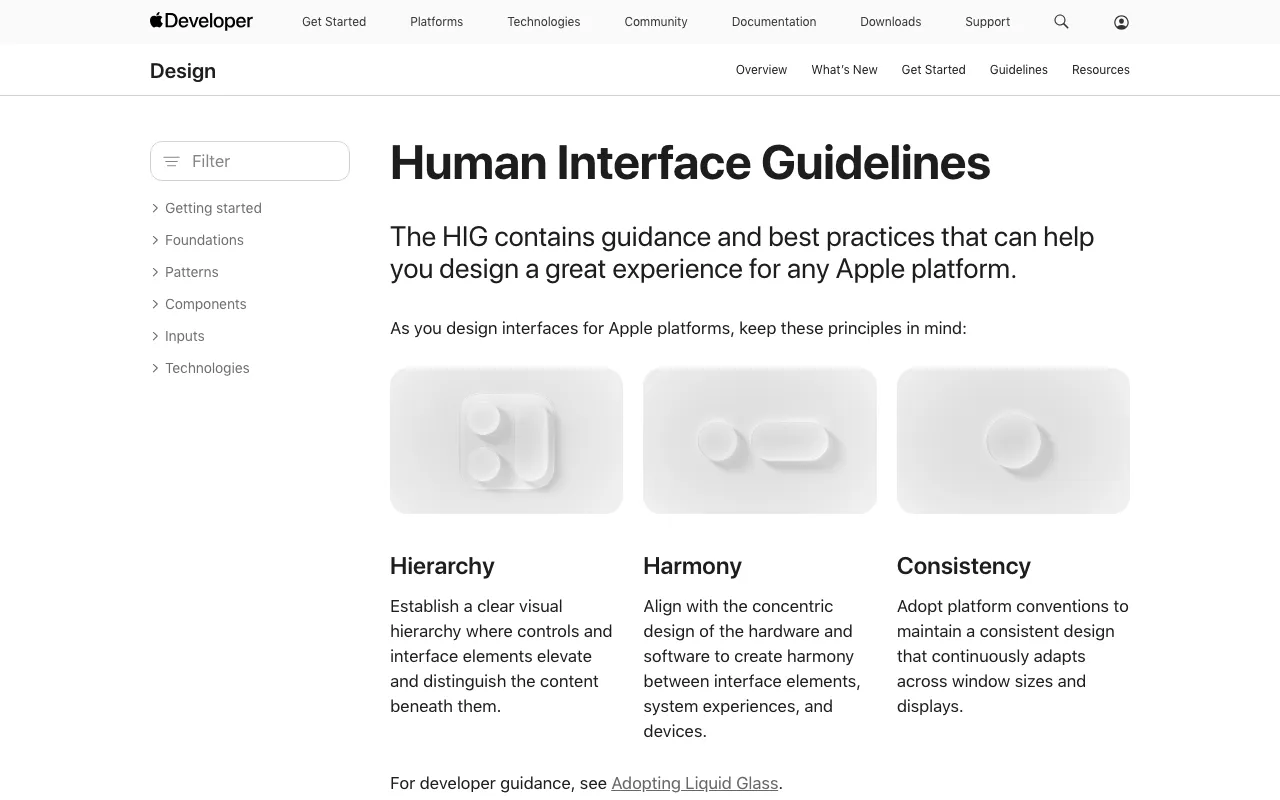Image resolution: width=1280 pixels, height=800 pixels.
Task: Expand the Components chevron
Action: (155, 304)
